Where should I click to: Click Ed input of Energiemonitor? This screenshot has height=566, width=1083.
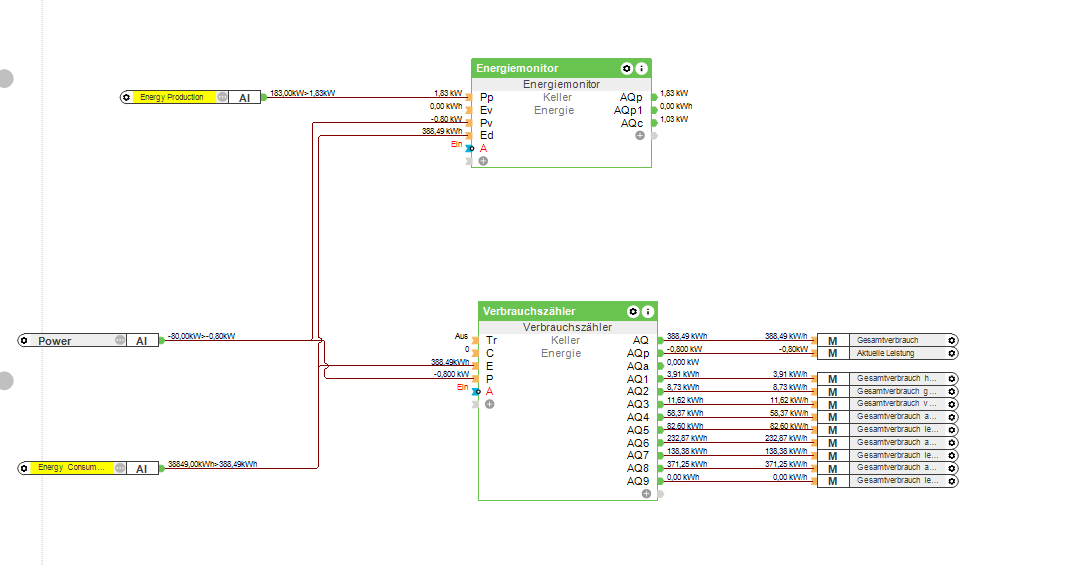[486, 135]
